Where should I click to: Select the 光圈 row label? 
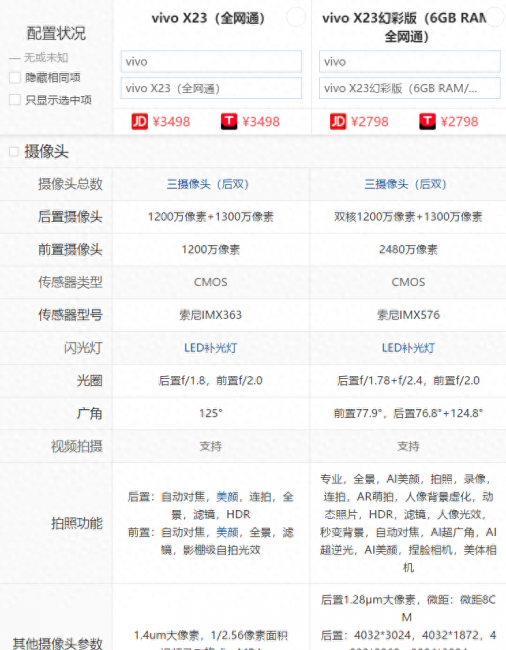click(90, 381)
